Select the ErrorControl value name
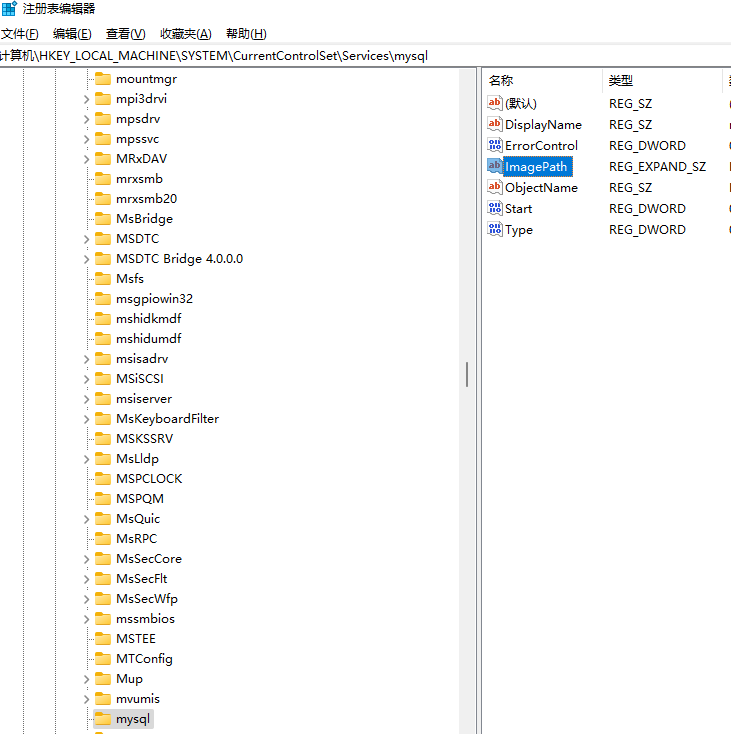The width and height of the screenshot is (731, 734). [541, 146]
